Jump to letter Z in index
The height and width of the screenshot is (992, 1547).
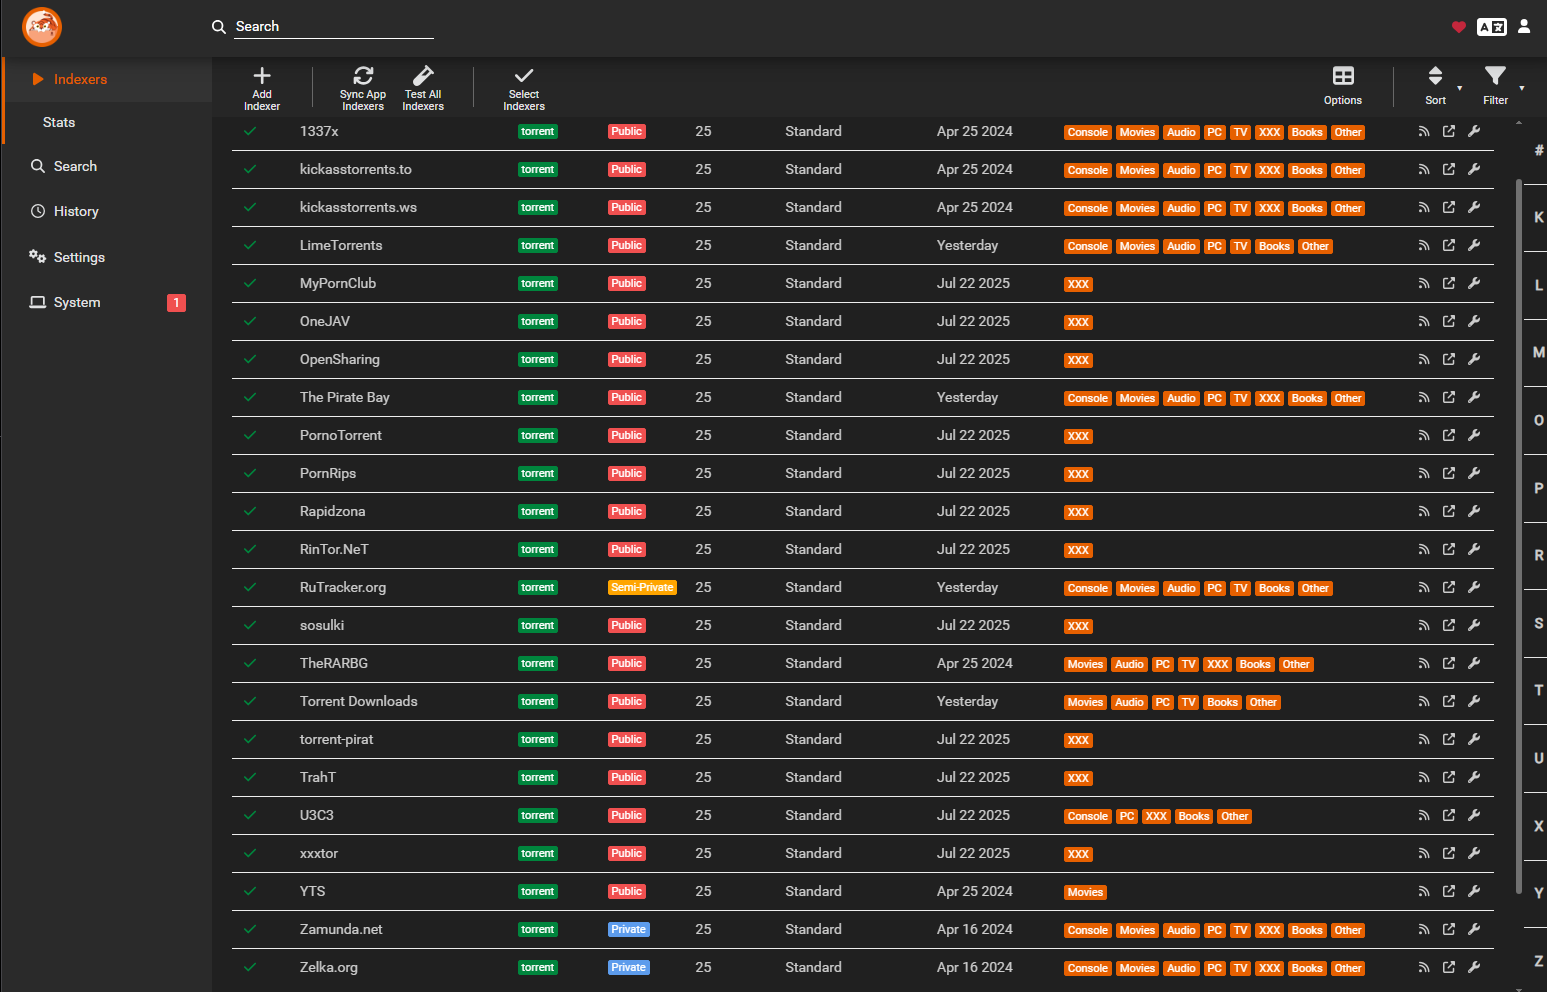pyautogui.click(x=1538, y=961)
